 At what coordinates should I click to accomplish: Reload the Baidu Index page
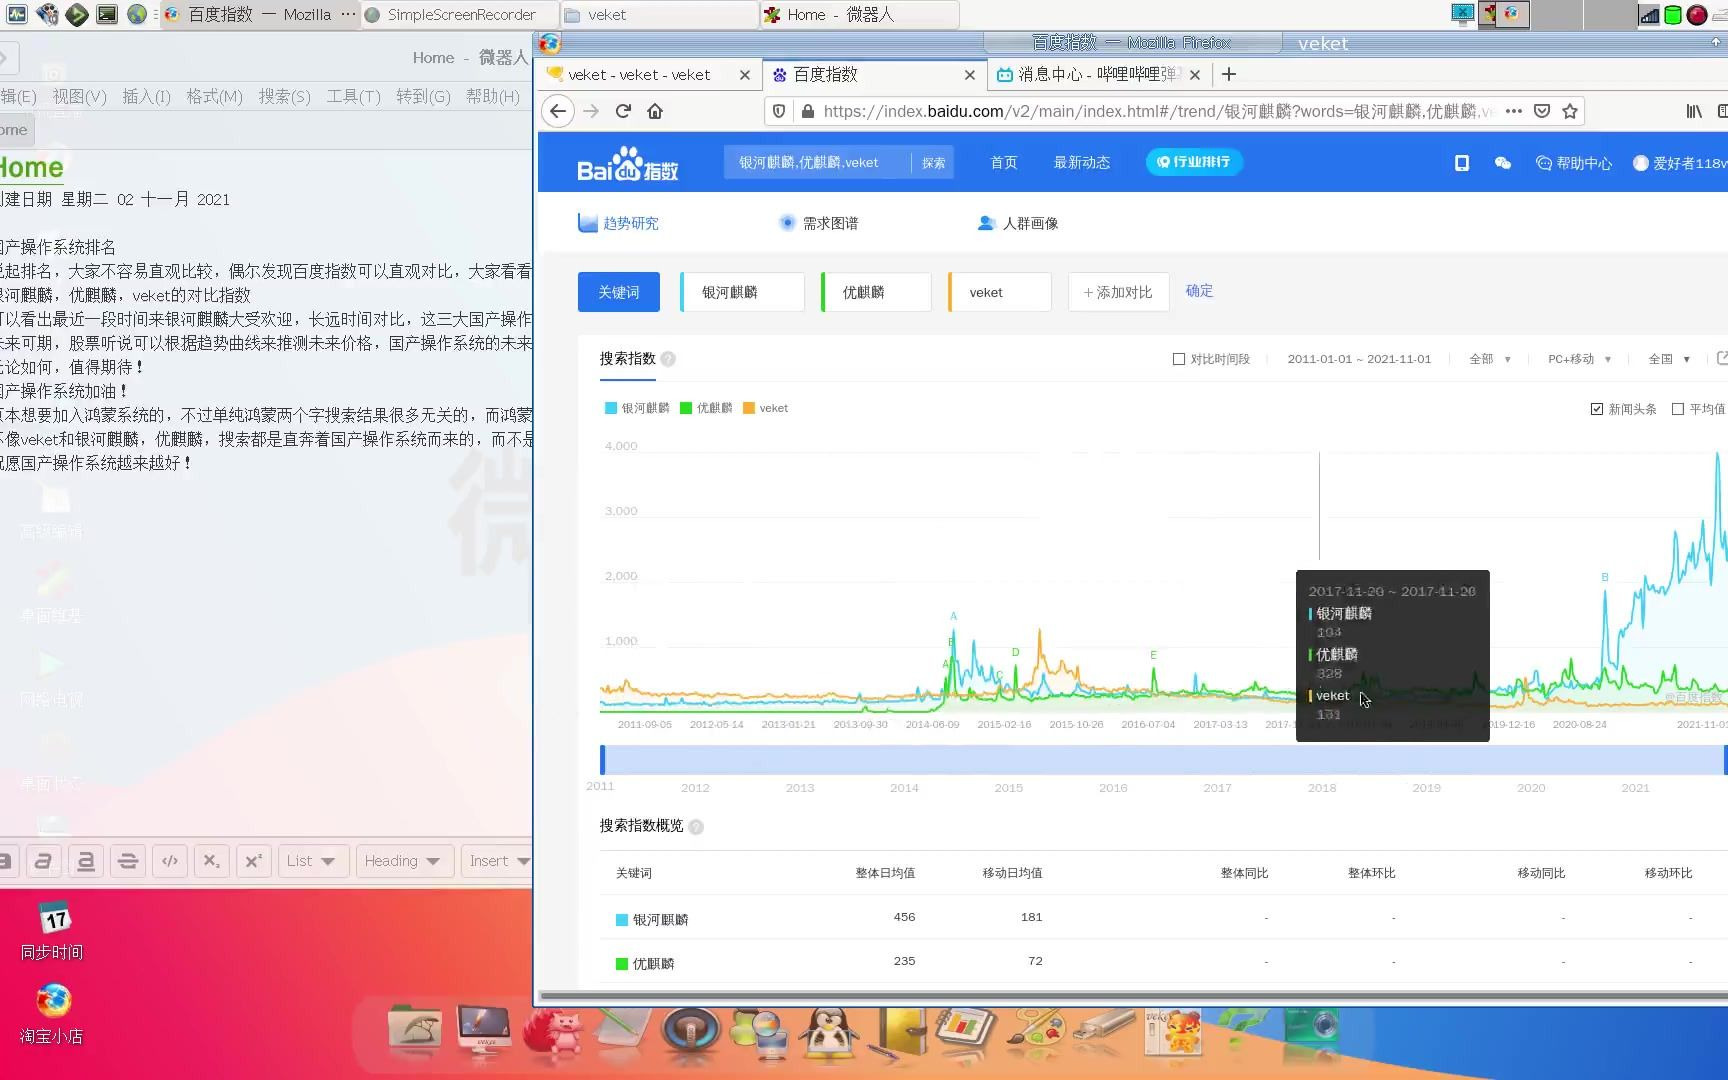click(x=623, y=111)
